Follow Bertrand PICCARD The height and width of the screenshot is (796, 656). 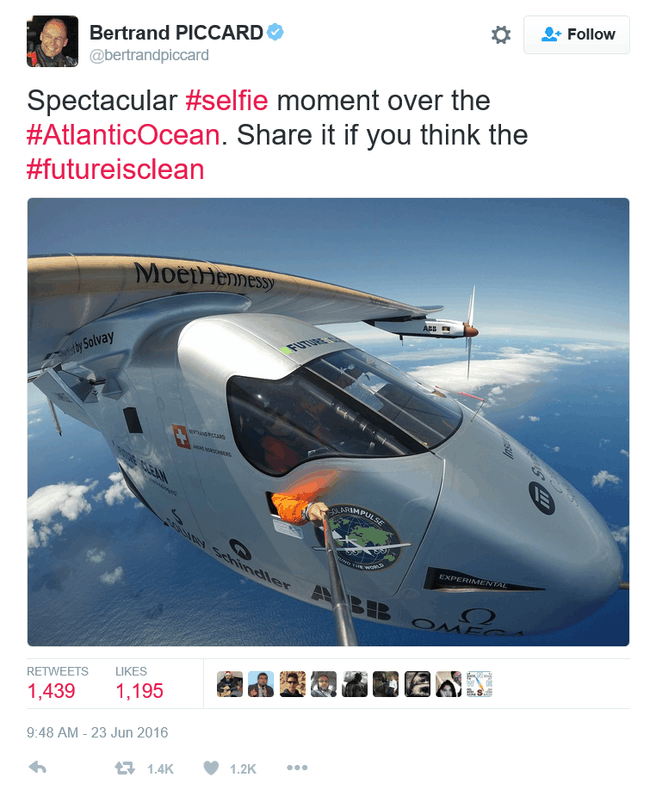click(576, 35)
